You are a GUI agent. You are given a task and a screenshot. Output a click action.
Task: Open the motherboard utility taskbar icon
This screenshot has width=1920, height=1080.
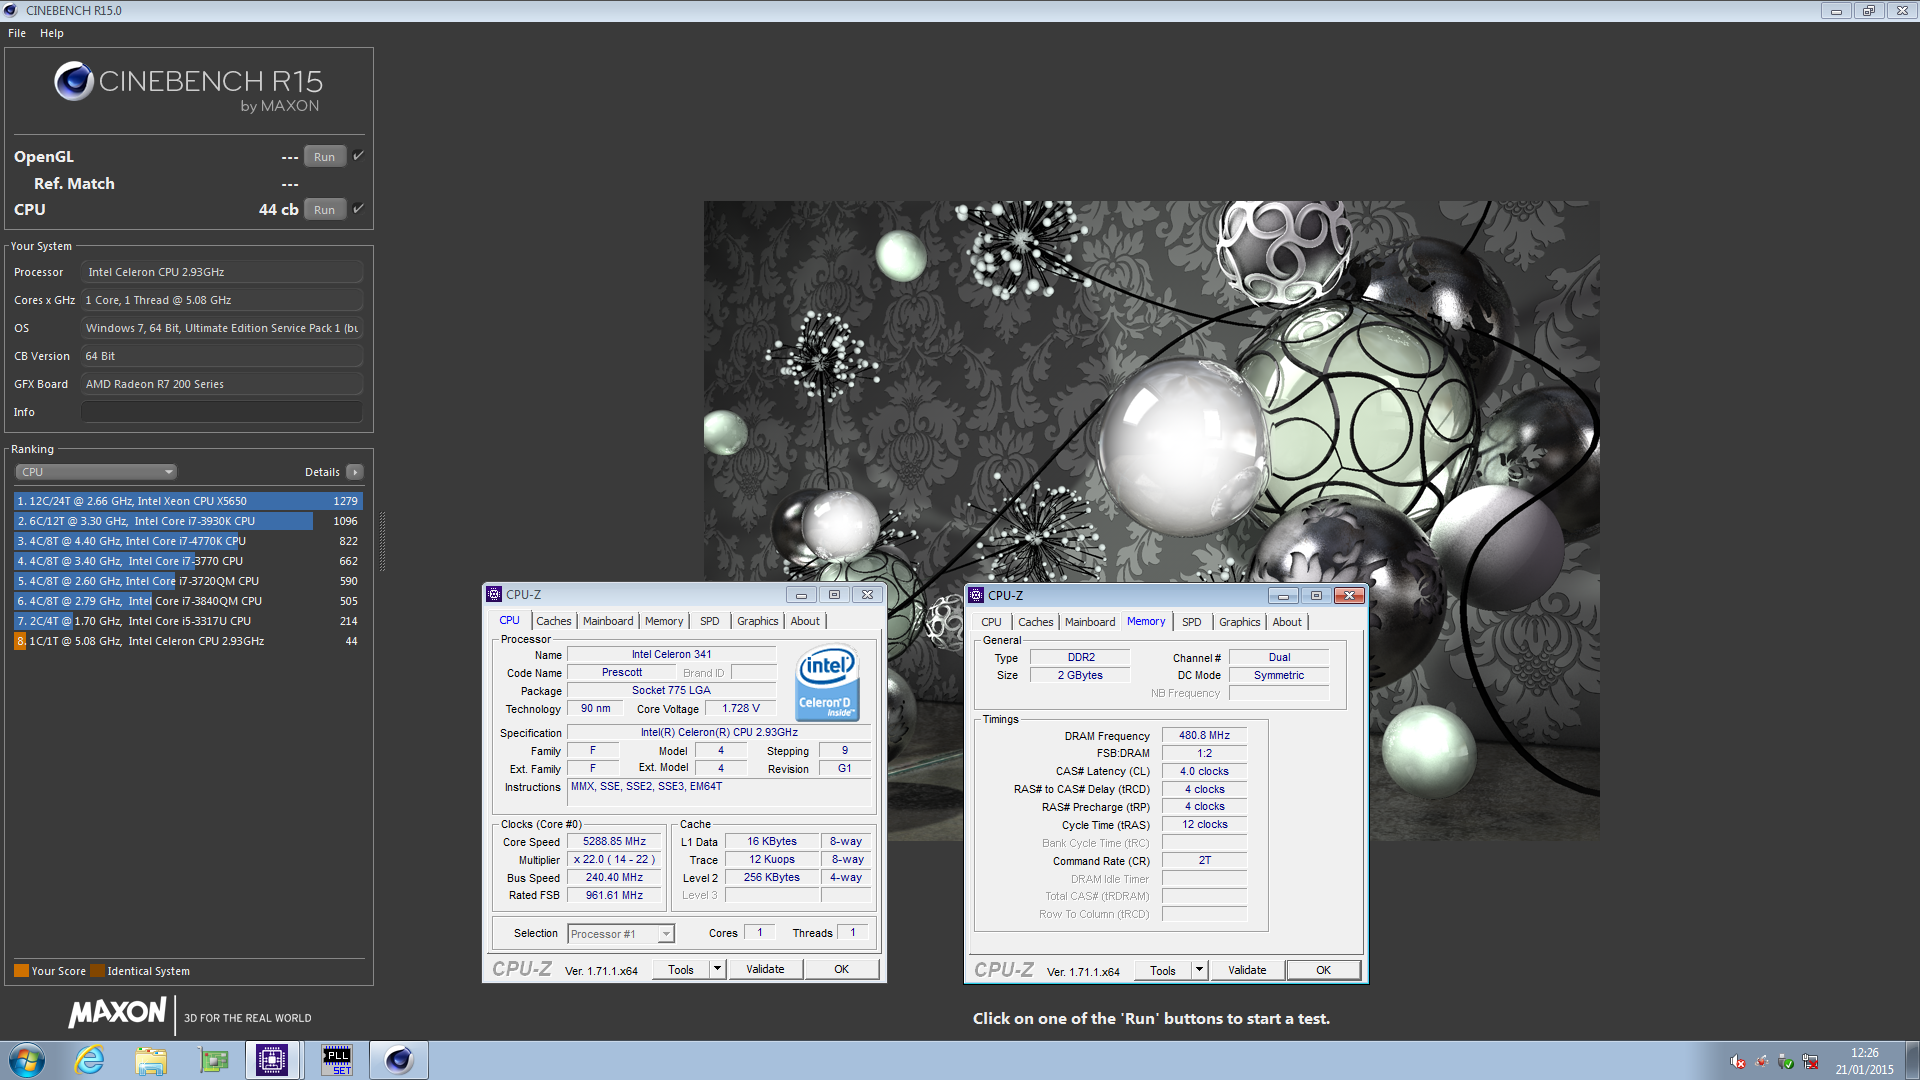point(213,1060)
